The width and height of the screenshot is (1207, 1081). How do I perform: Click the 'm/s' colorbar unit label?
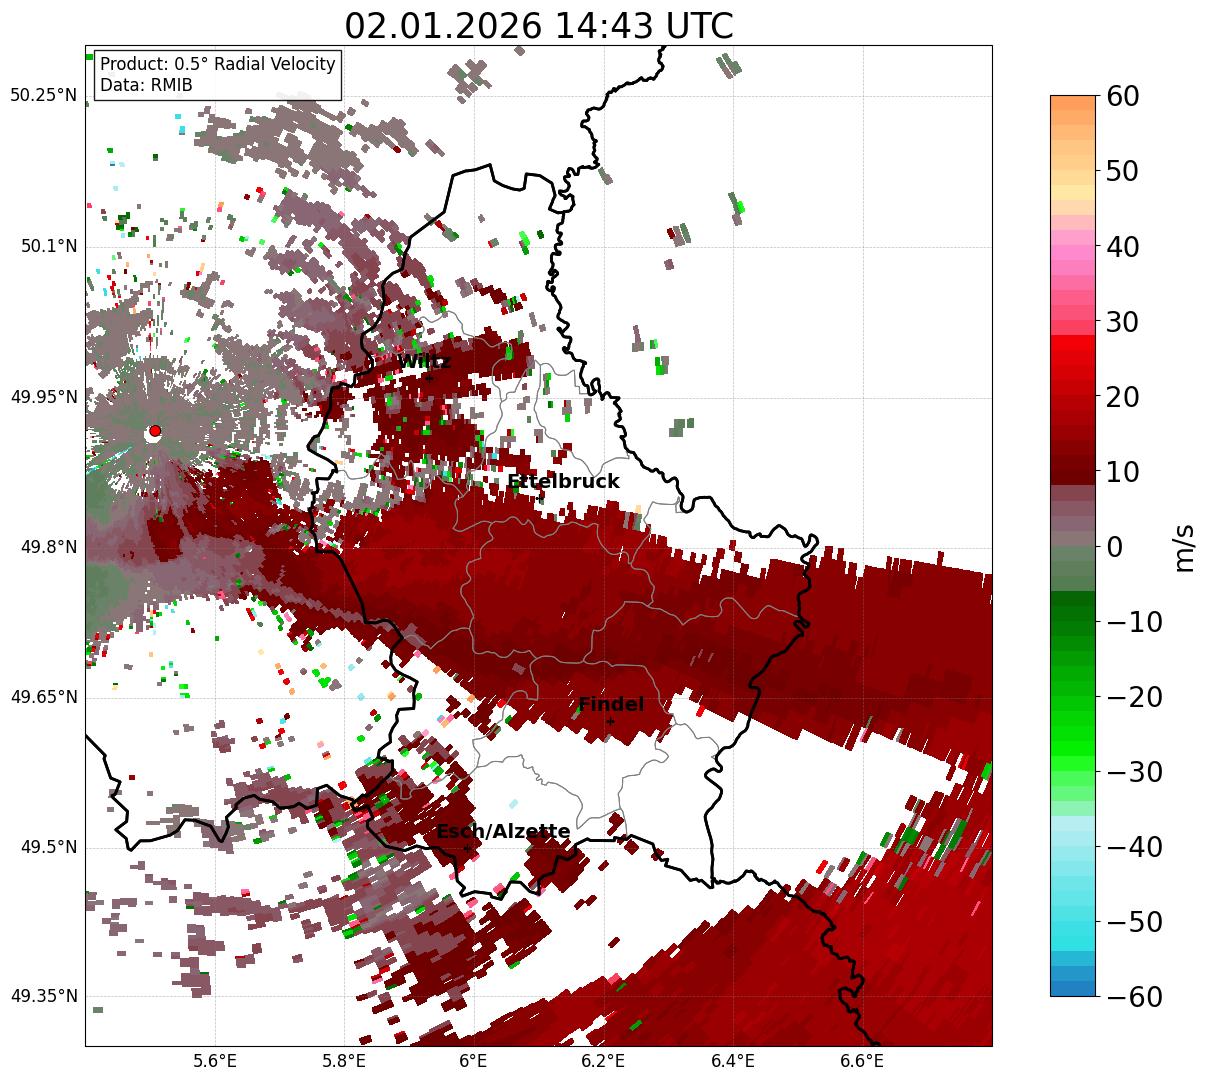pyautogui.click(x=1184, y=546)
